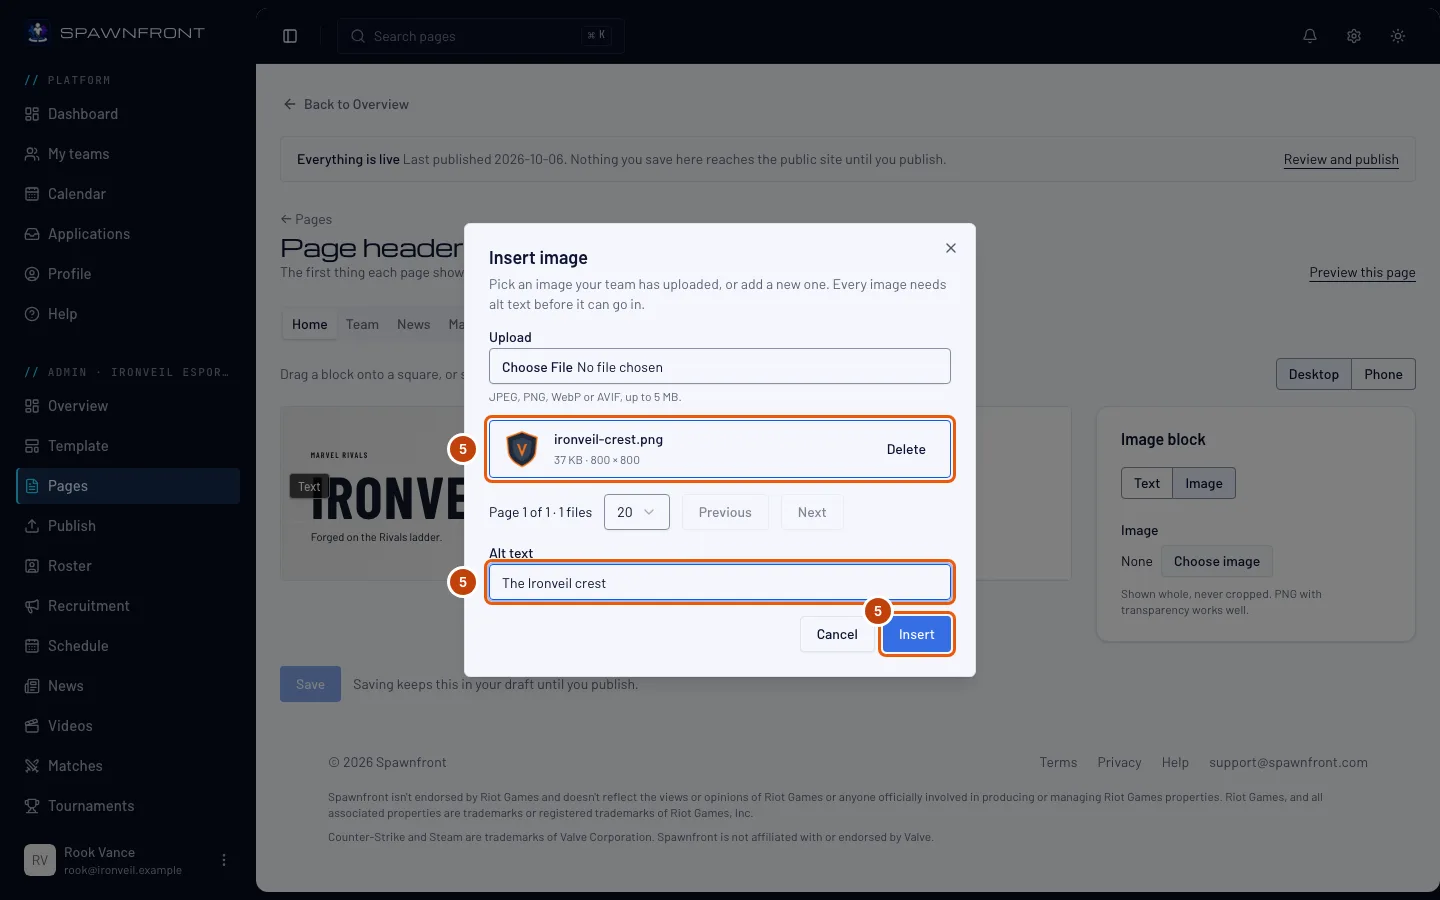Click the Search pages box
This screenshot has width=1440, height=900.
point(481,36)
